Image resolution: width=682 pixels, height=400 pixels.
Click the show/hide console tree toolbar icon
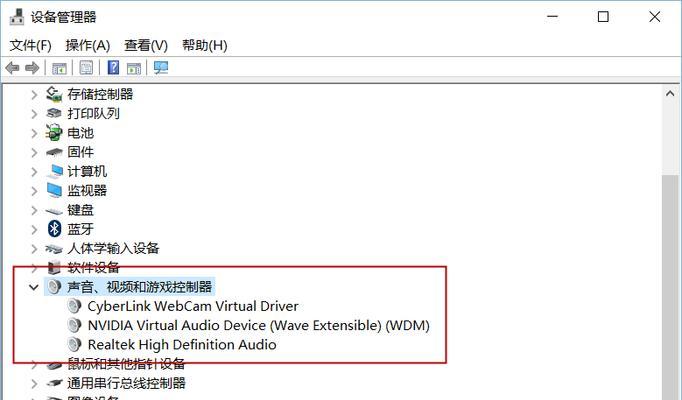(59, 68)
